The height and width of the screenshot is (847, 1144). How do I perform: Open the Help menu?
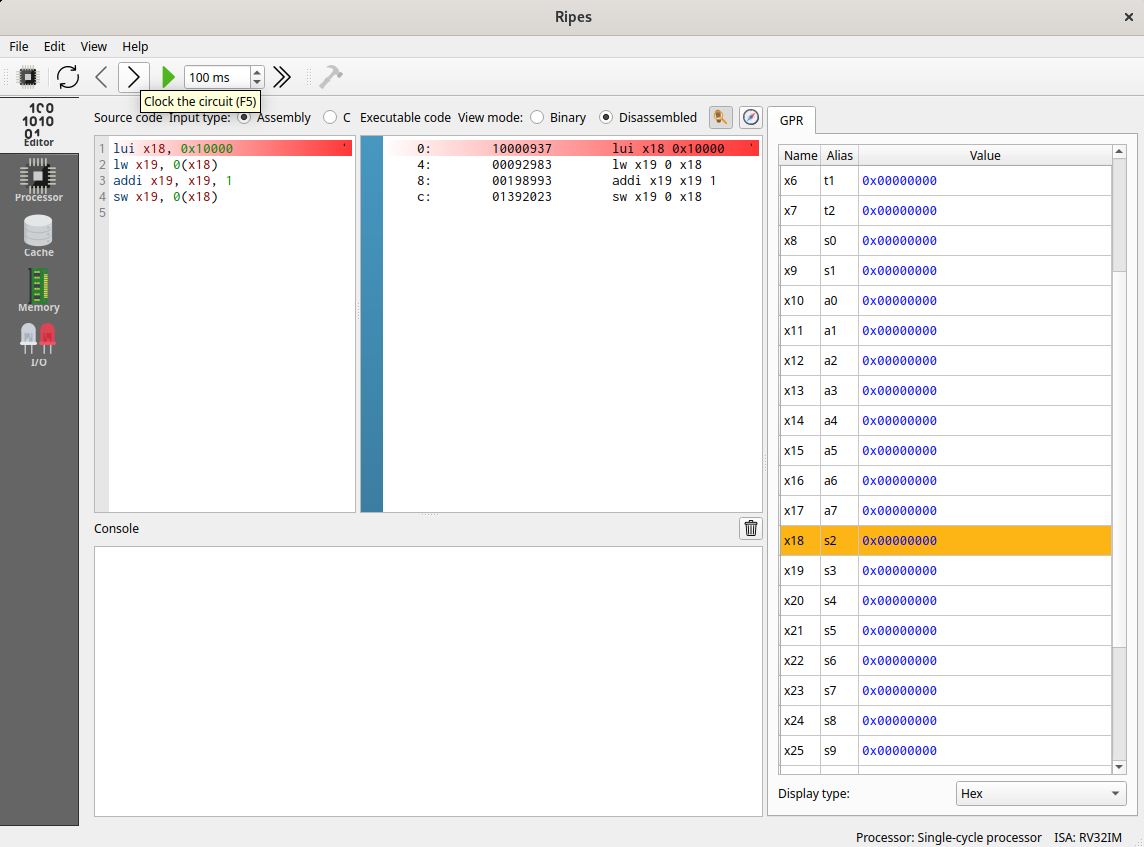(135, 47)
